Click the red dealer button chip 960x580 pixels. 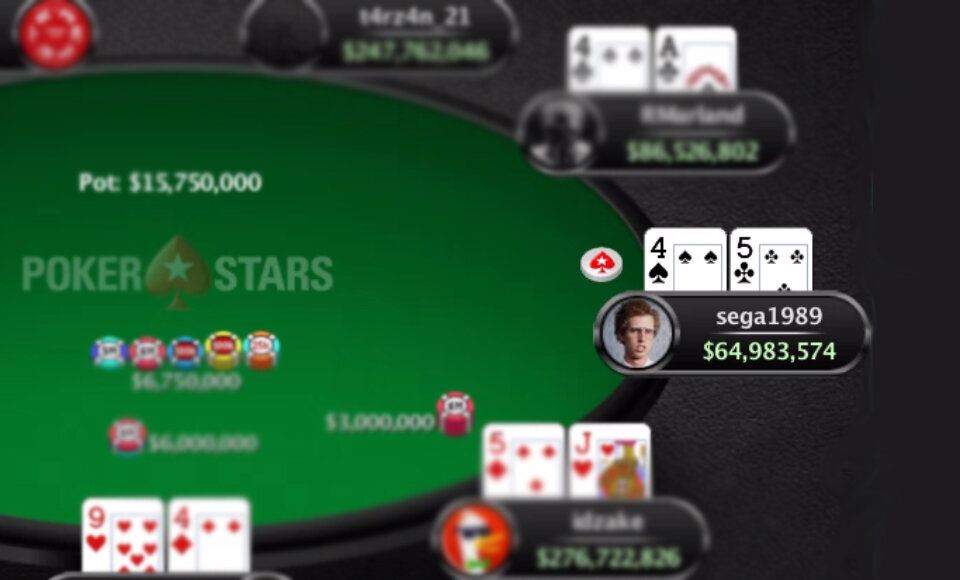601,265
